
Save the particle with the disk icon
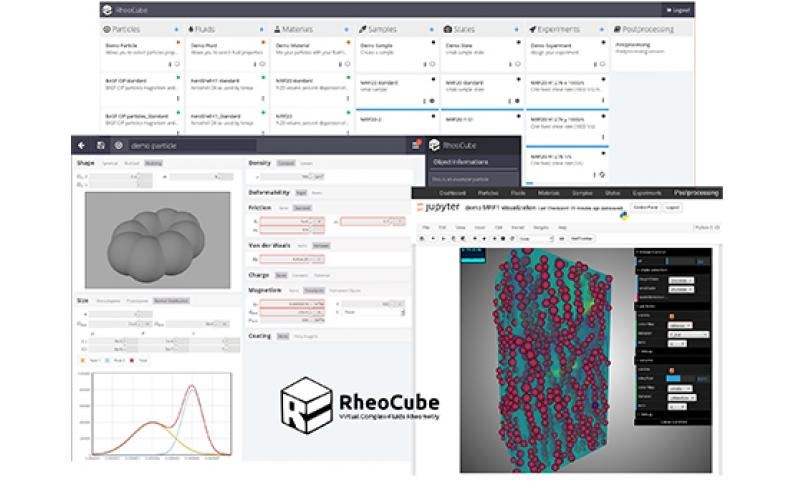click(x=101, y=145)
